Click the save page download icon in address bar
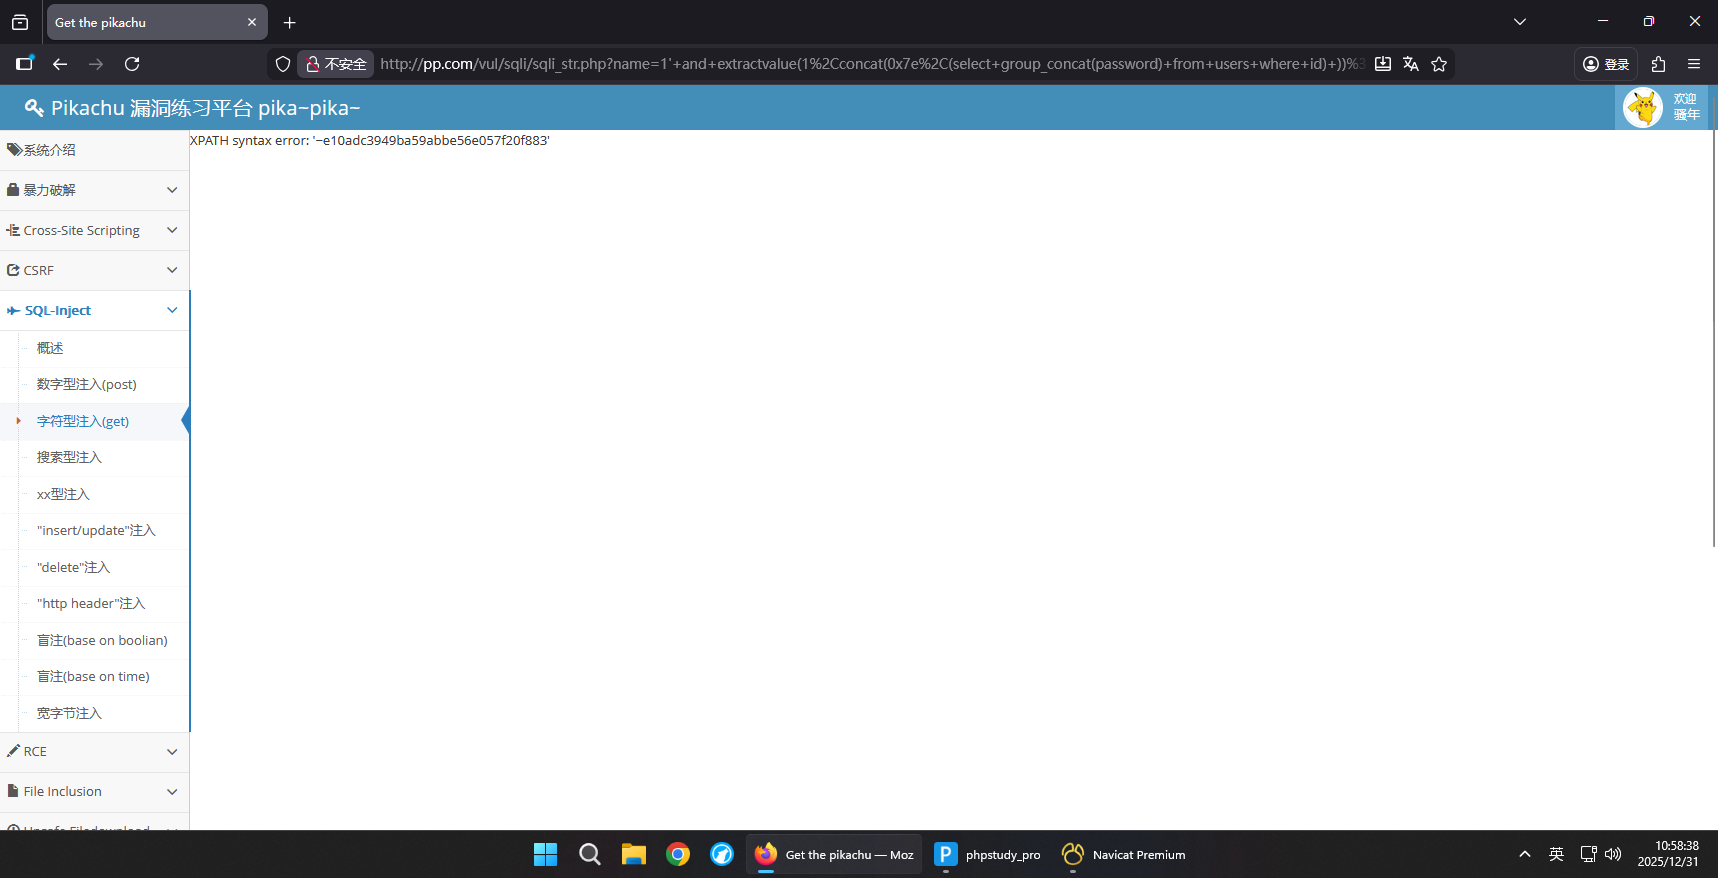This screenshot has width=1718, height=878. click(1383, 64)
